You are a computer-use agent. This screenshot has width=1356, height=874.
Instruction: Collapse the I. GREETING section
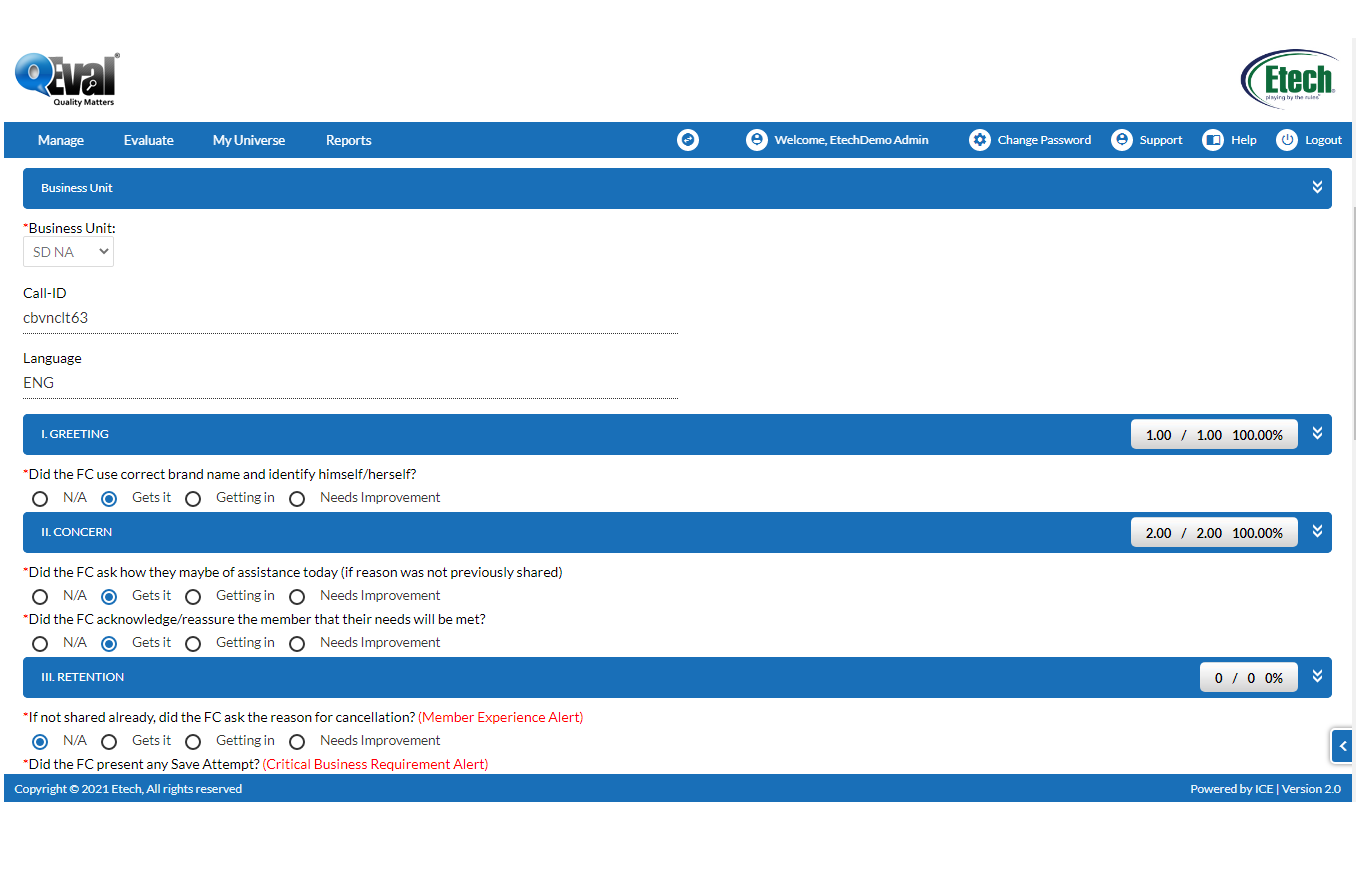[1317, 434]
